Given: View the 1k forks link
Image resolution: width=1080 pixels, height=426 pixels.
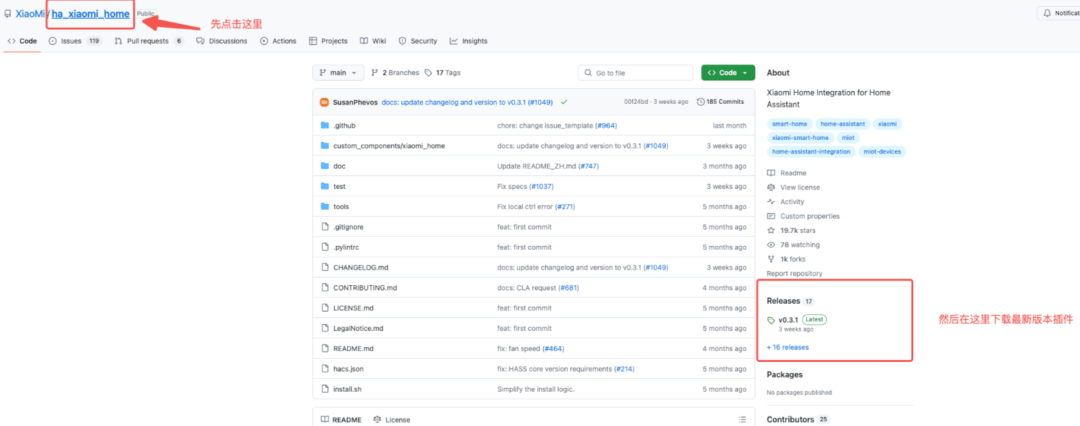Looking at the screenshot, I should (x=786, y=259).
